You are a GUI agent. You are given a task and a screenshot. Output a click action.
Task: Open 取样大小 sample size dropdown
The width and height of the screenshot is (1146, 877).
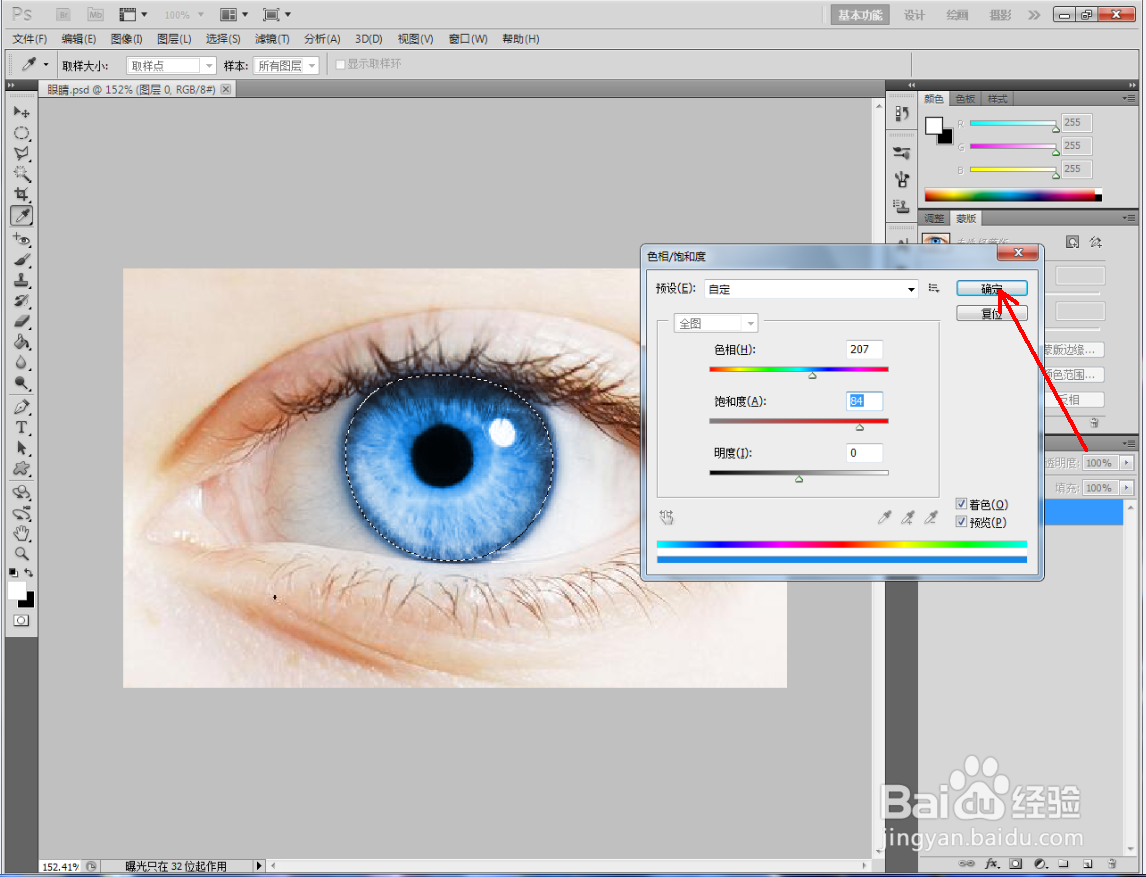pos(171,66)
